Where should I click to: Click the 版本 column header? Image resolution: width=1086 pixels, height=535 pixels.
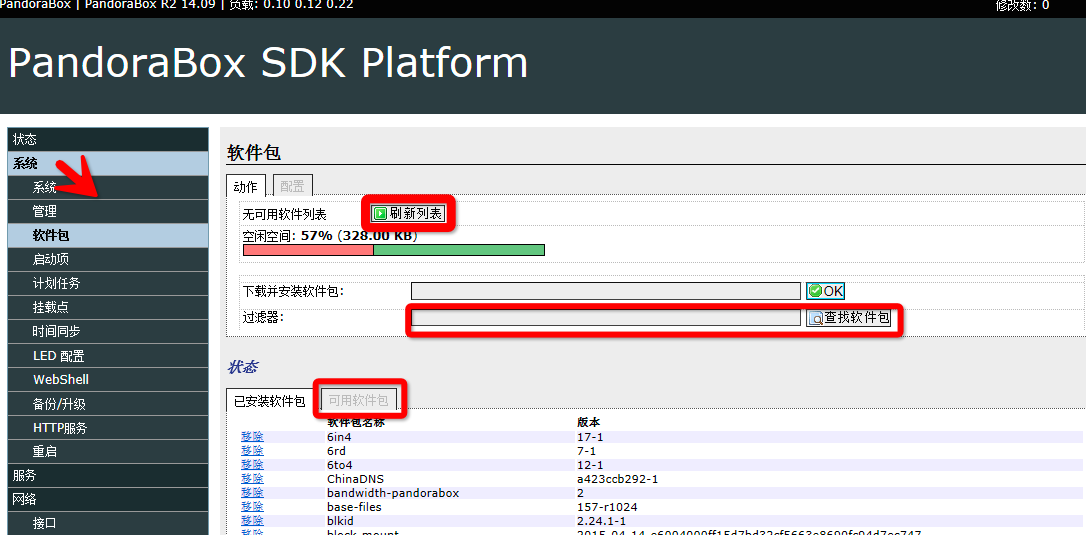tap(589, 422)
